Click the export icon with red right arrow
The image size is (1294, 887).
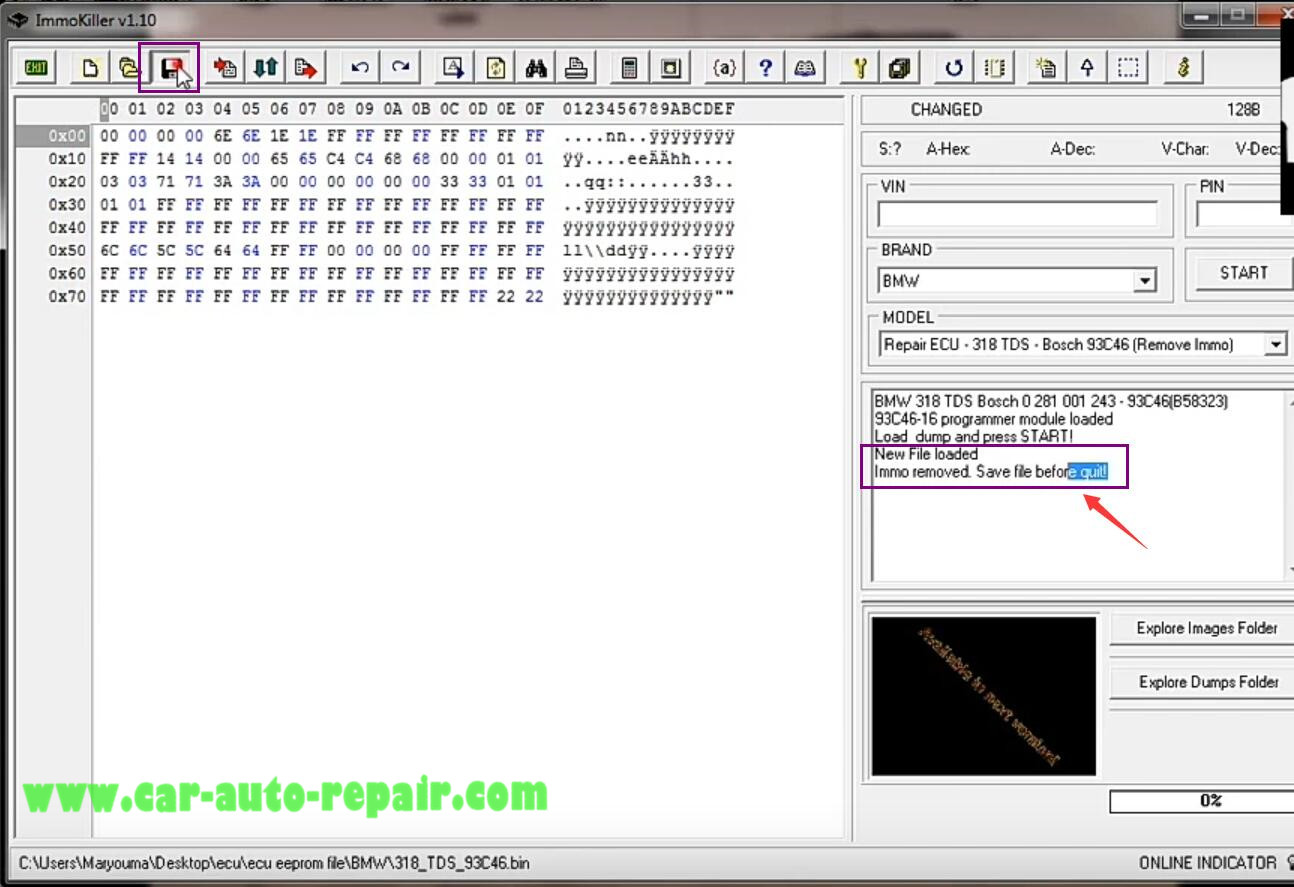pyautogui.click(x=306, y=68)
